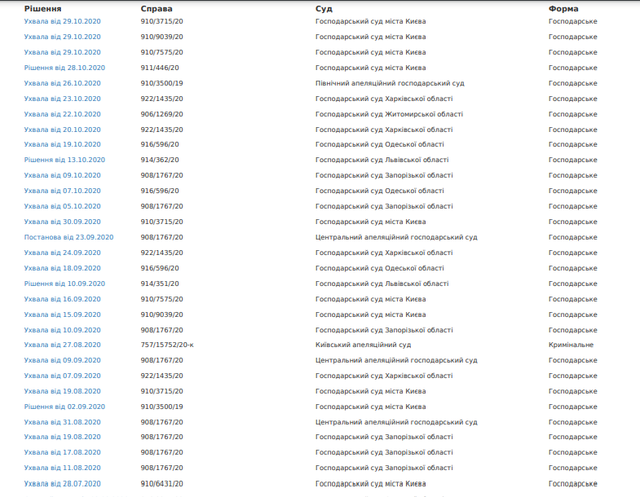
Task: Select Ухвала від 20.10.2020 link
Action: [x=62, y=129]
